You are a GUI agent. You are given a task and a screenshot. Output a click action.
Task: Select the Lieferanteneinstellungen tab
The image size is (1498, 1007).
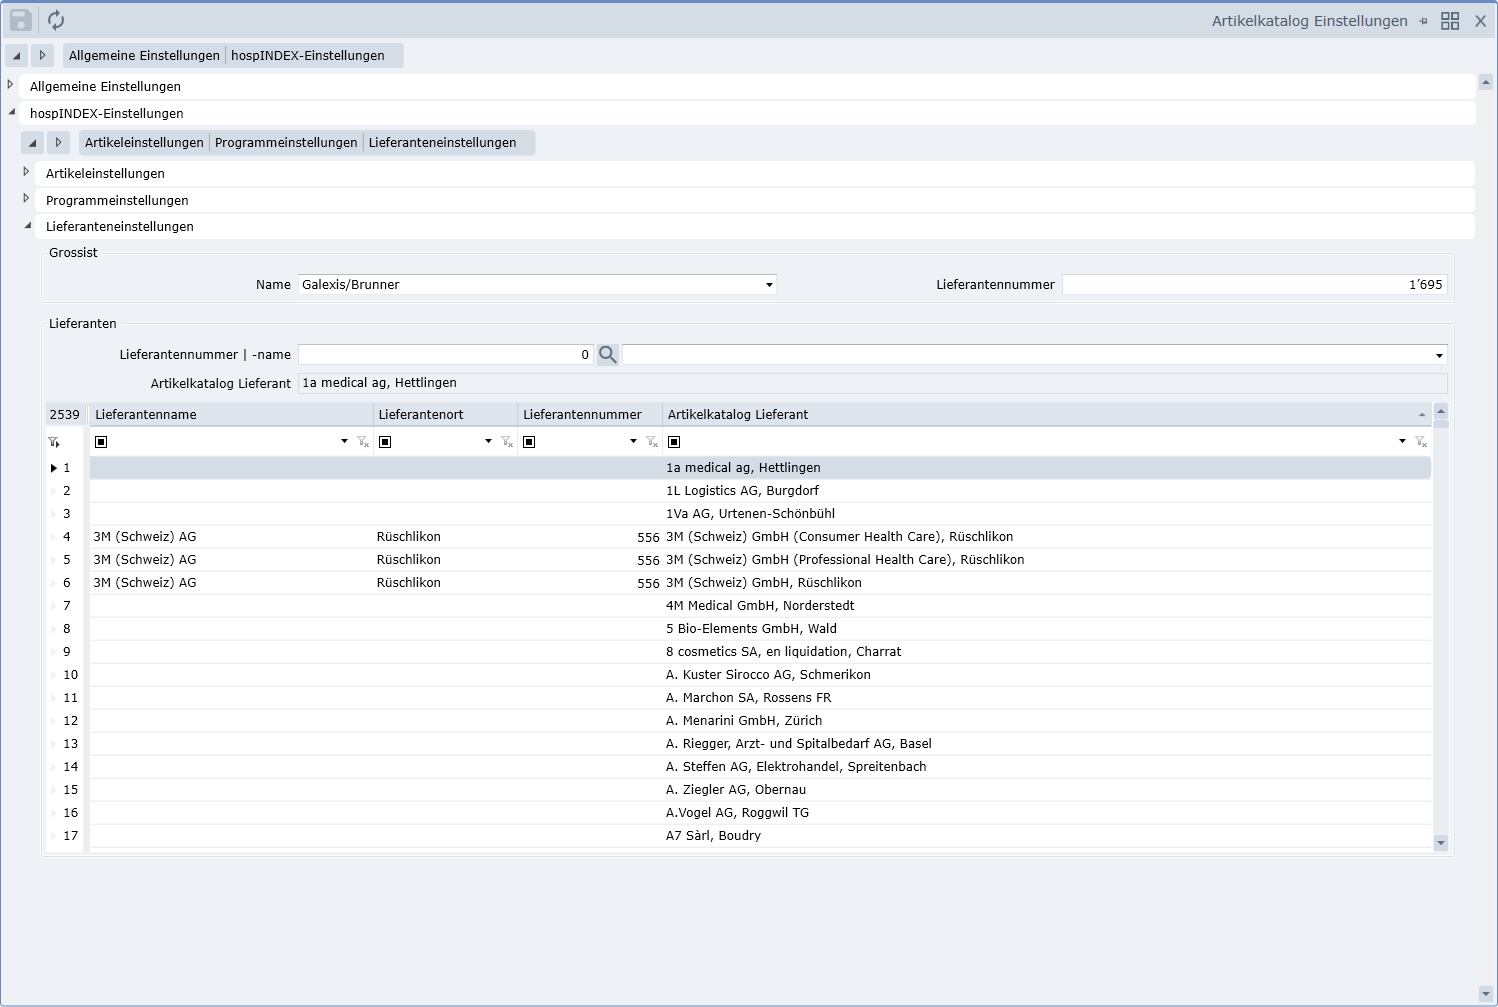[443, 143]
